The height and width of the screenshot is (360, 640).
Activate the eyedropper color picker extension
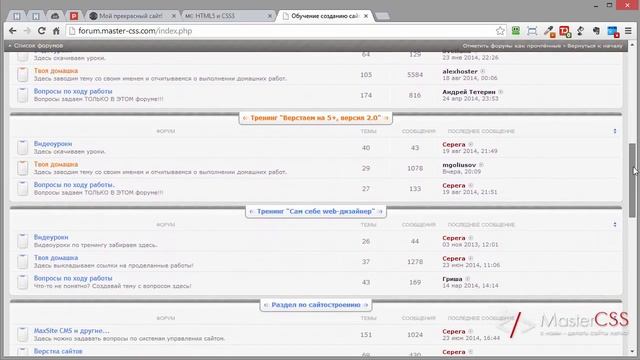[x=549, y=31]
